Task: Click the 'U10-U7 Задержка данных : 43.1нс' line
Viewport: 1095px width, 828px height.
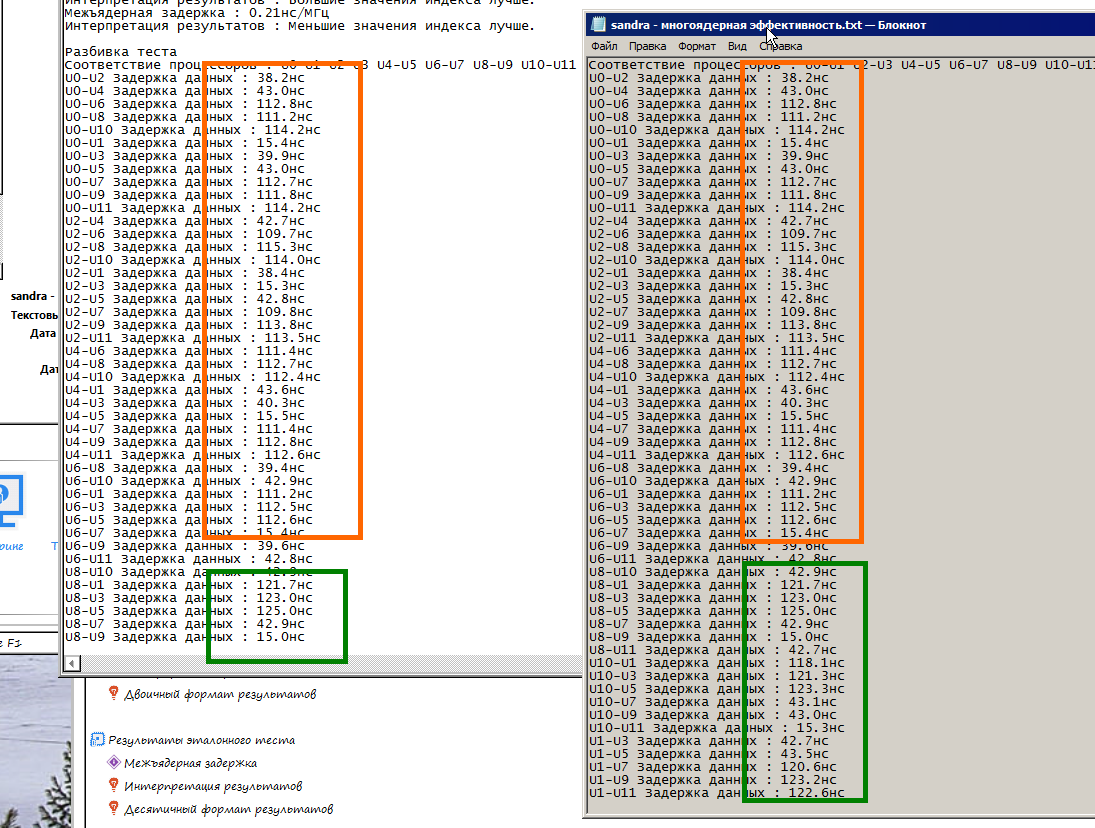Action: click(x=712, y=702)
